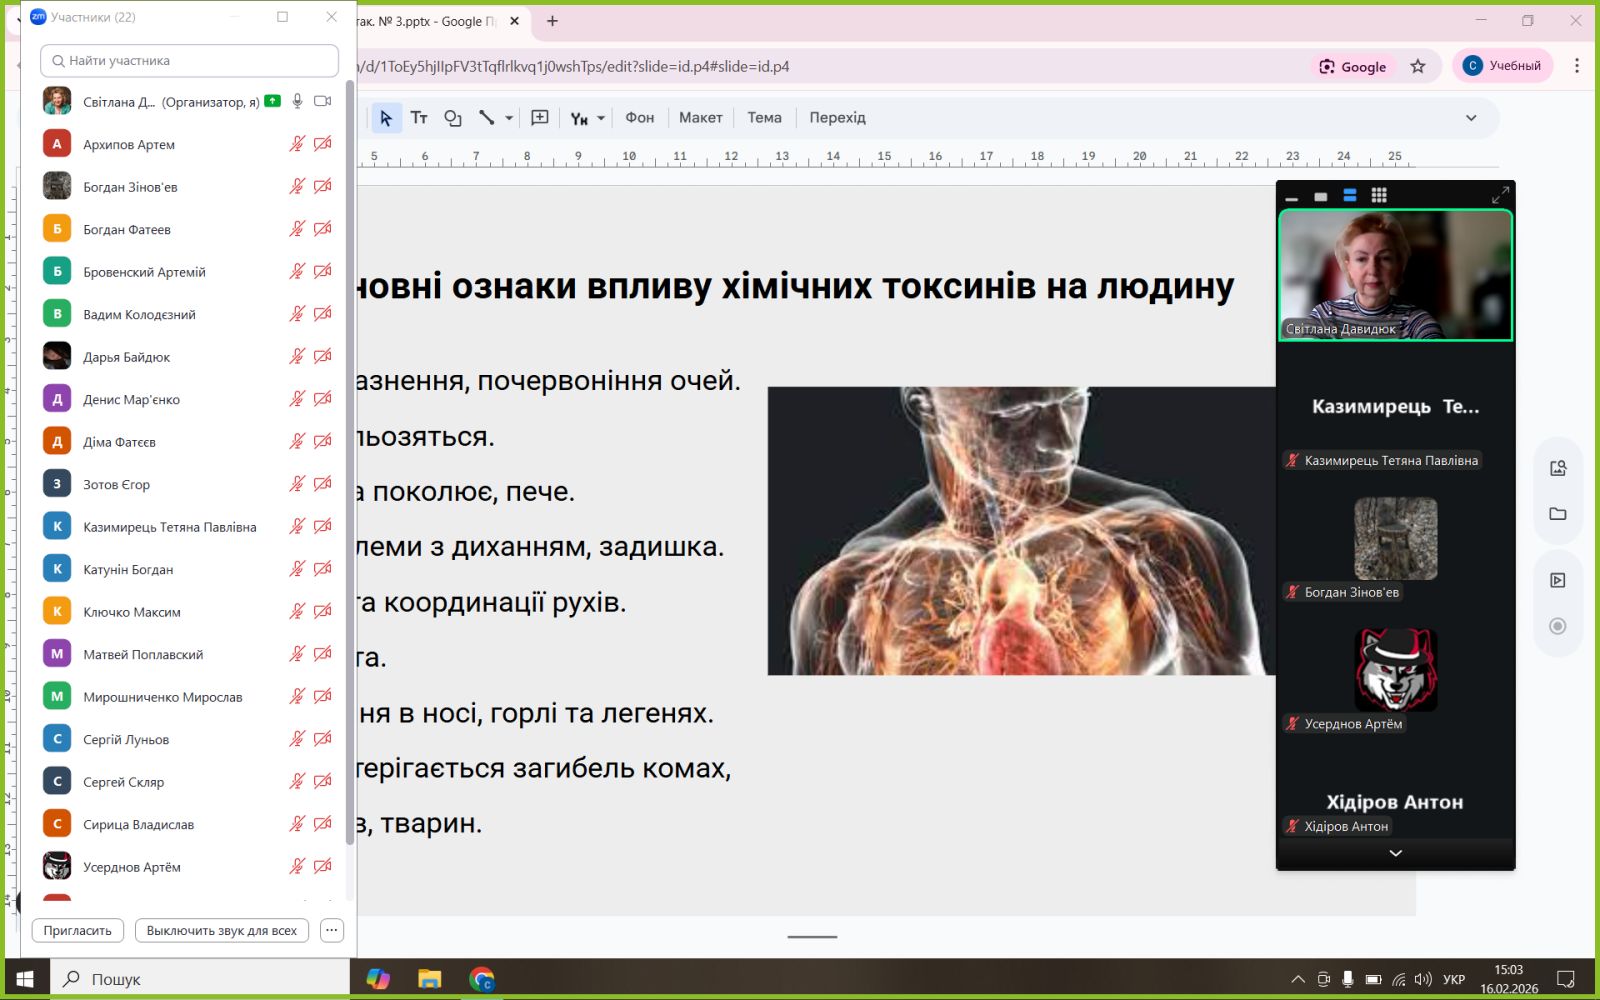This screenshot has height=1000, width=1600.
Task: Click the slideshow play icon in sidebar
Action: pyautogui.click(x=1557, y=580)
